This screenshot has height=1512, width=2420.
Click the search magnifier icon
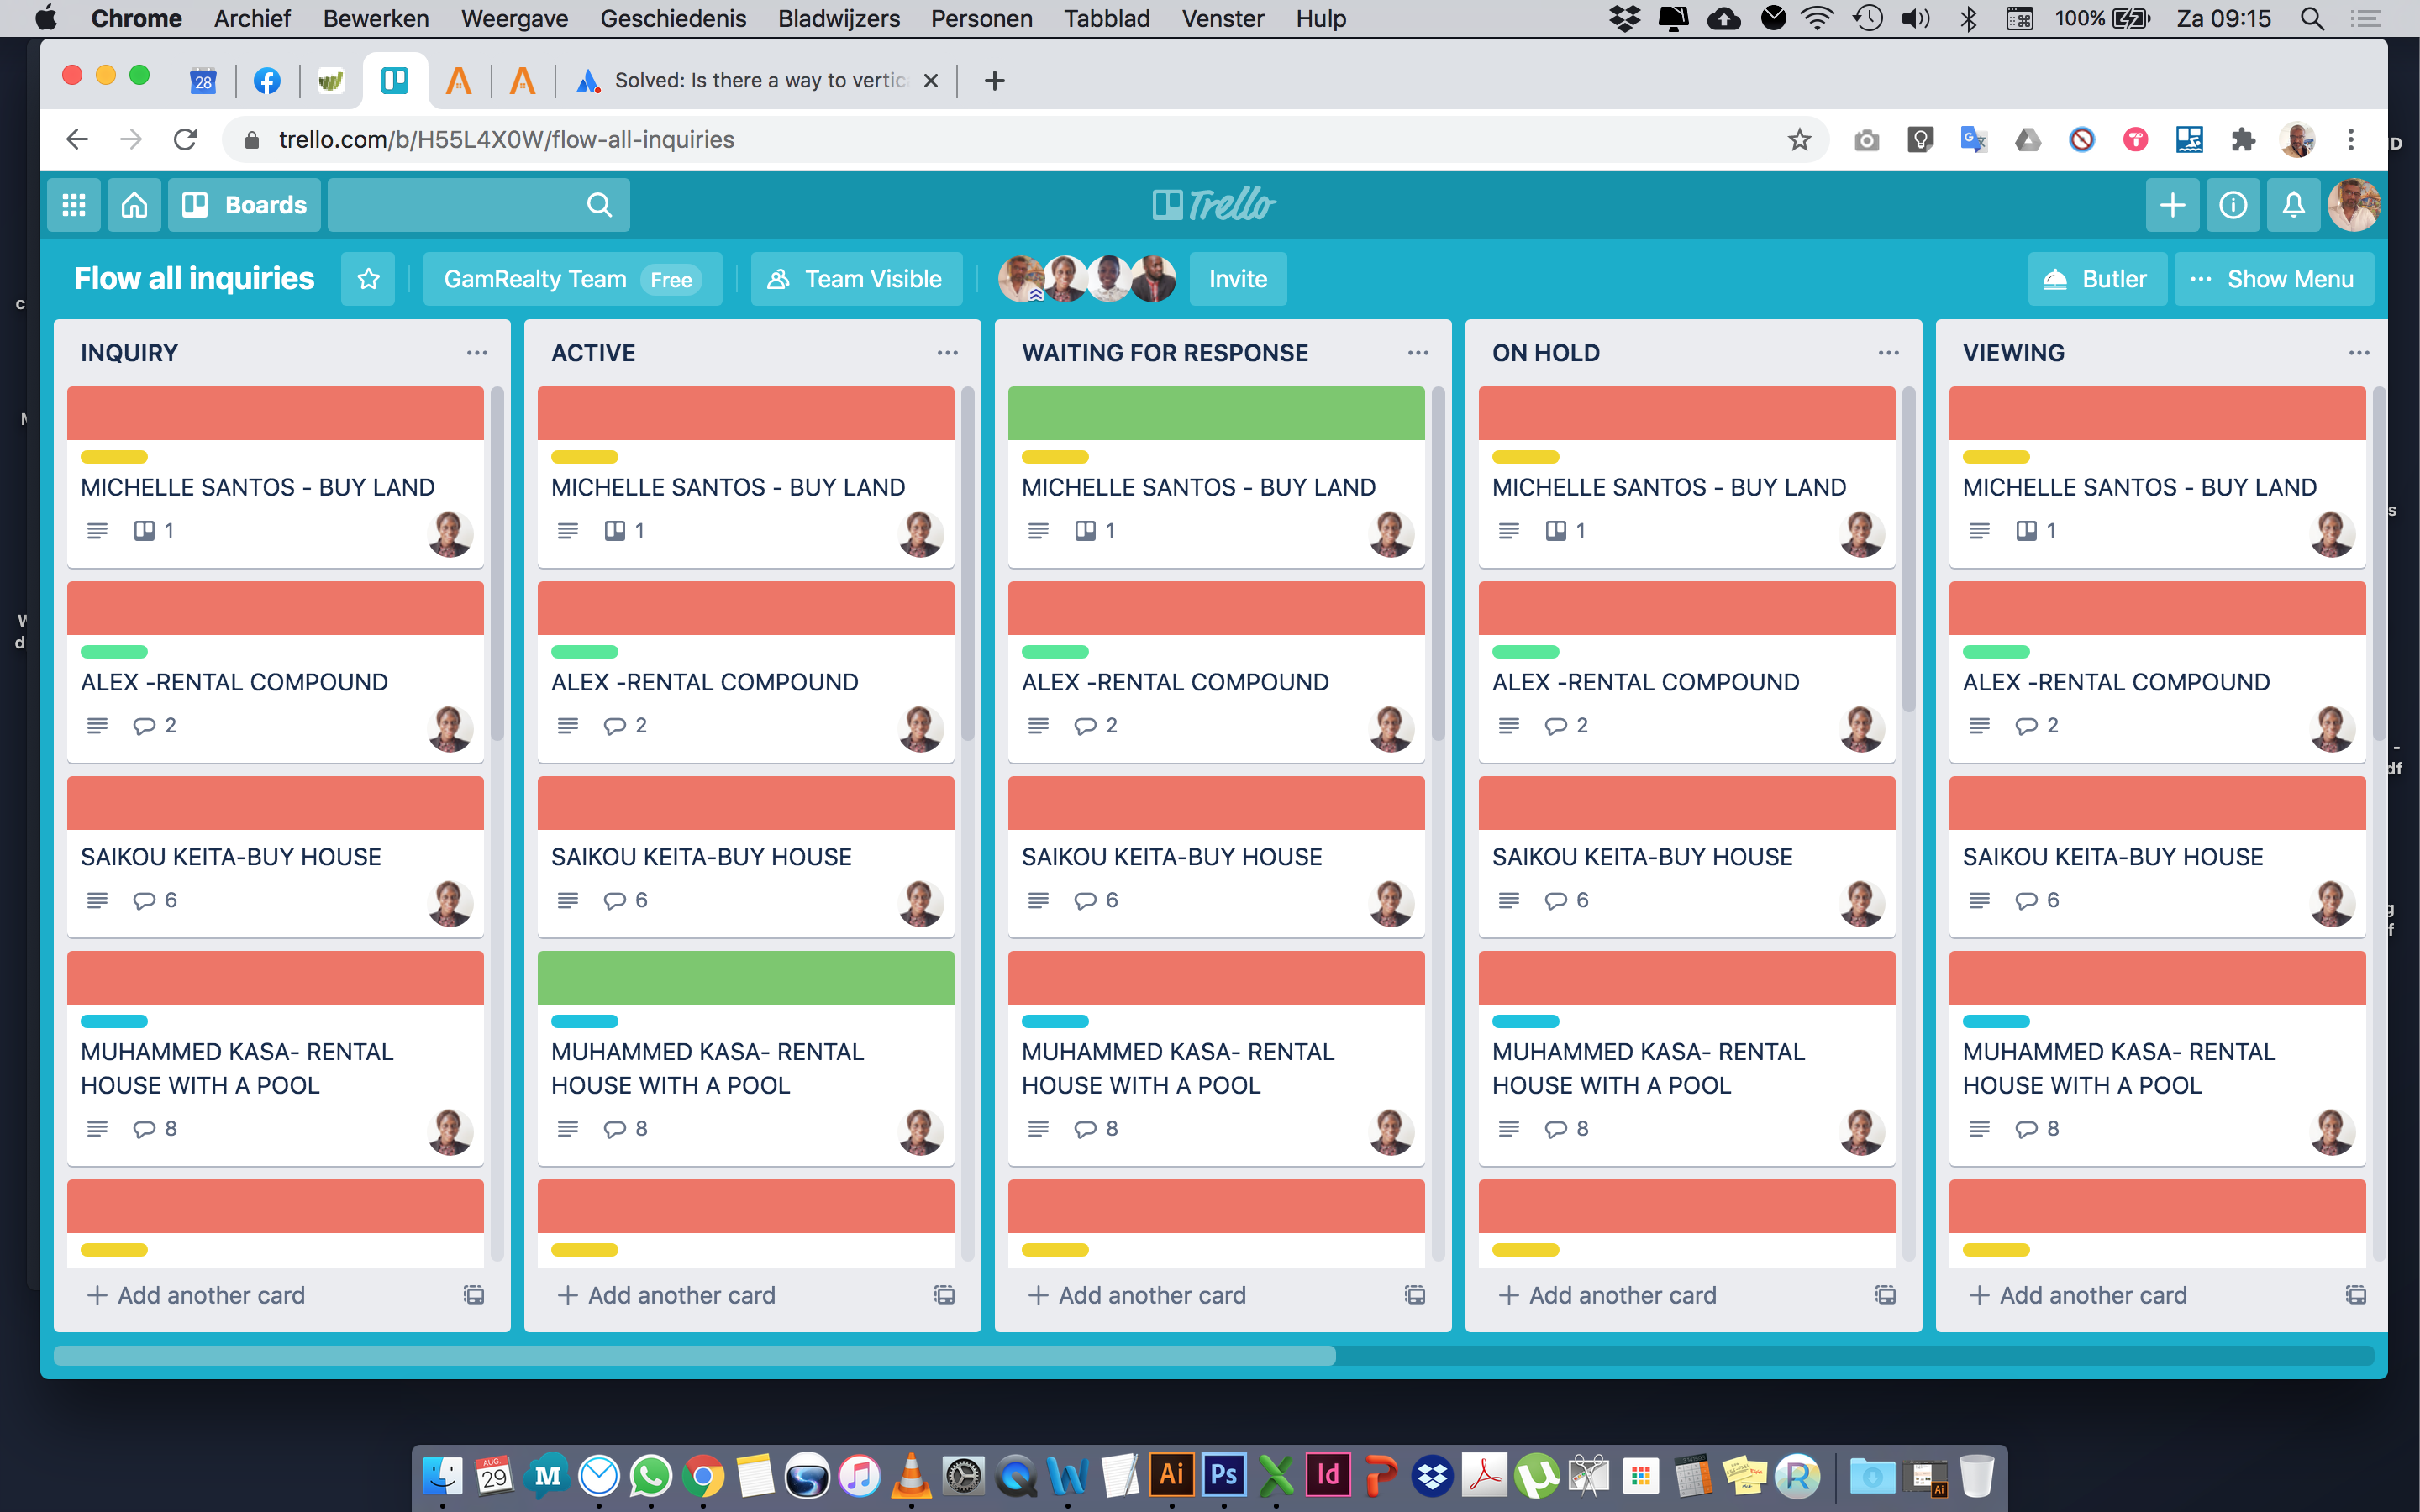599,205
